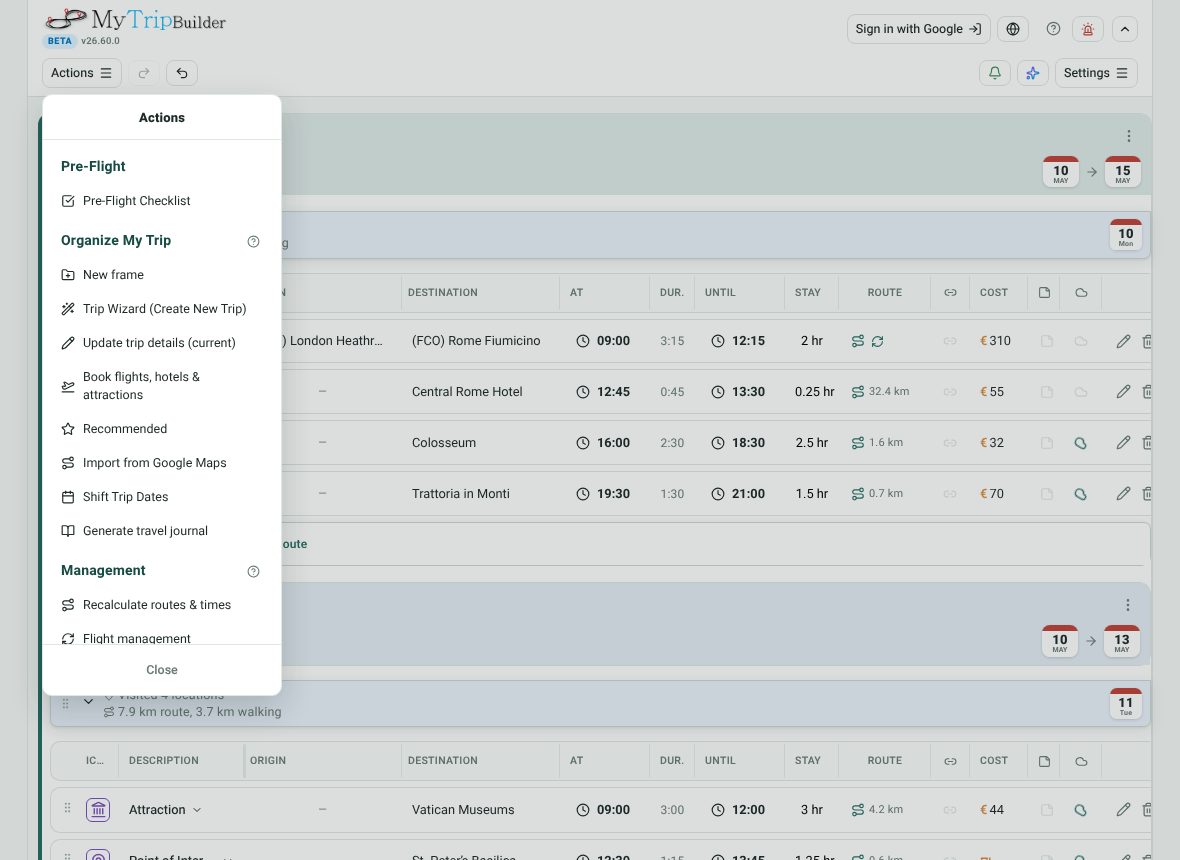Click the link icon in Fiumicino row
Screen dimensions: 1180x860
[x=950, y=342]
